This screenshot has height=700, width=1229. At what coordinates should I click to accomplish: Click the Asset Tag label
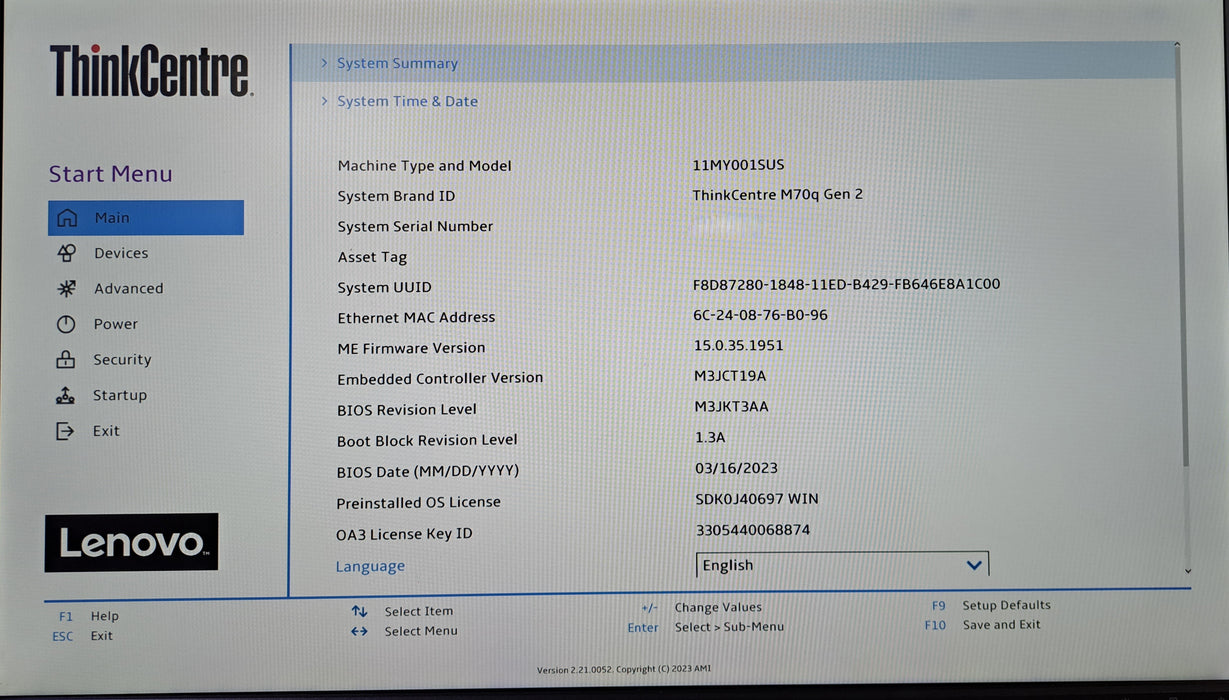click(x=372, y=257)
